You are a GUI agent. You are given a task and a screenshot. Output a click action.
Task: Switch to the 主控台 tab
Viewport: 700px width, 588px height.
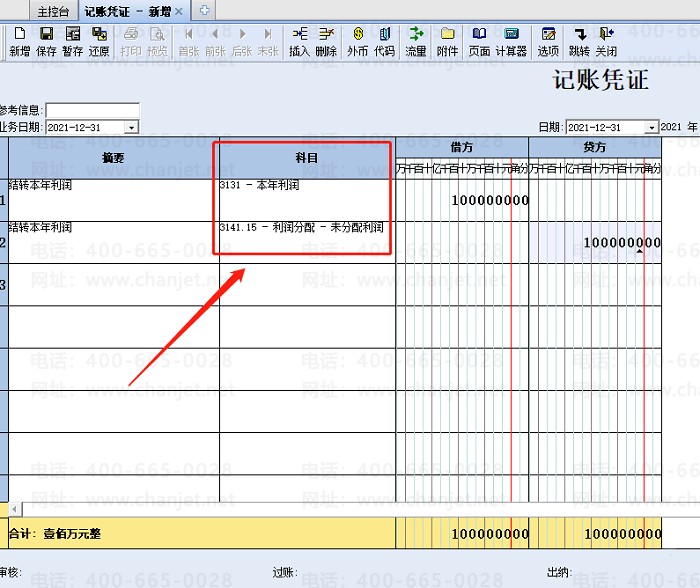[54, 11]
